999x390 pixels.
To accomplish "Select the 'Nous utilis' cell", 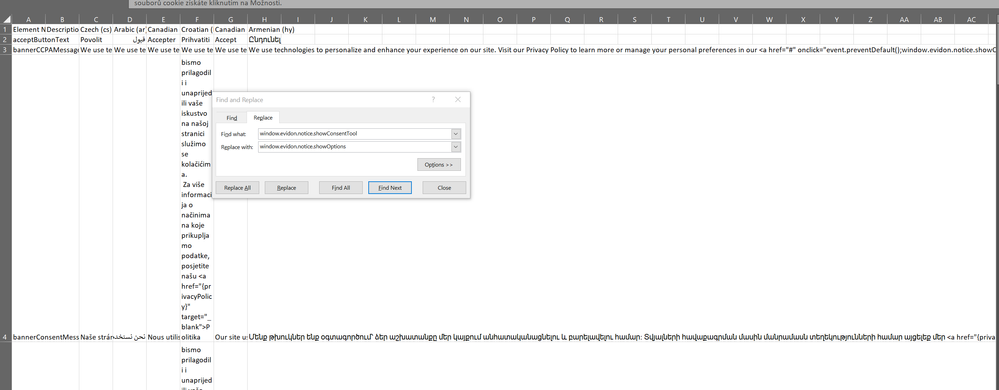I will tap(163, 336).
